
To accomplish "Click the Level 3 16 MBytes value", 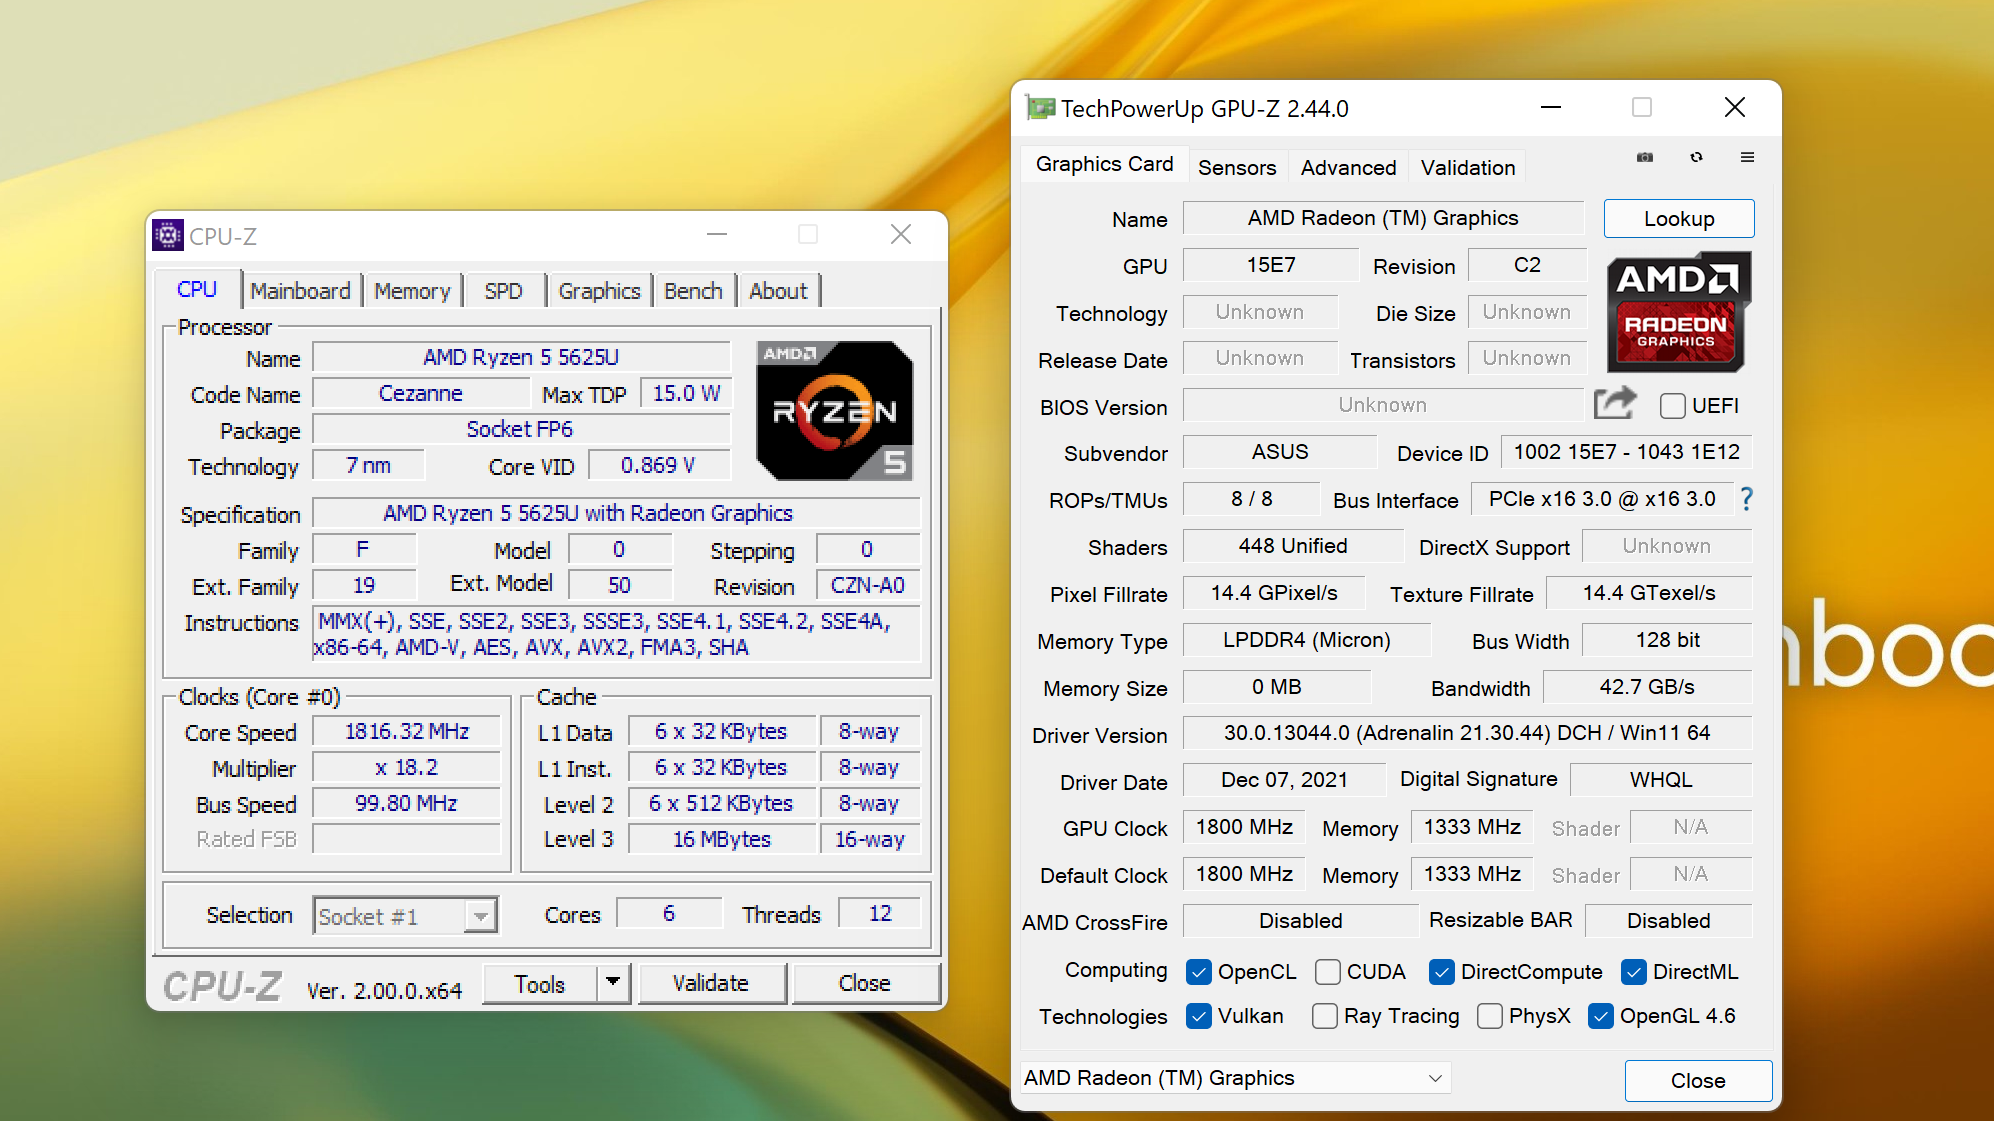I will [x=722, y=839].
